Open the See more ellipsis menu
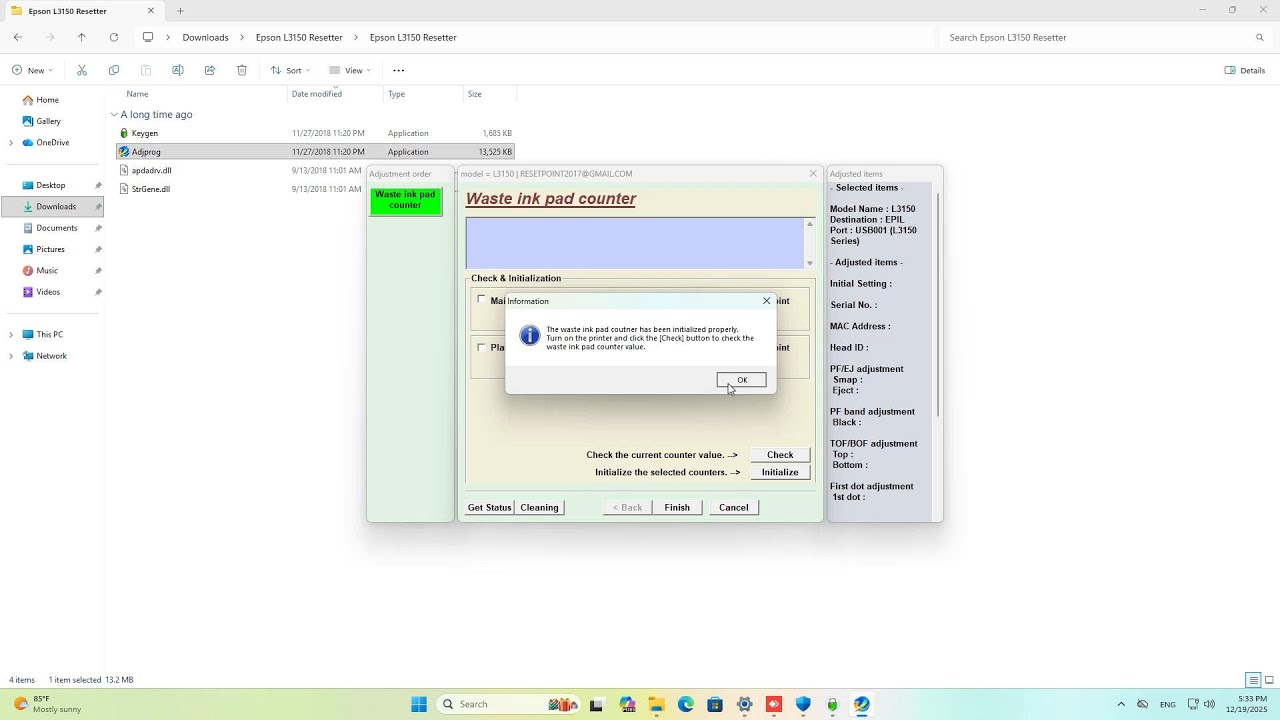Image resolution: width=1280 pixels, height=720 pixels. (x=398, y=70)
